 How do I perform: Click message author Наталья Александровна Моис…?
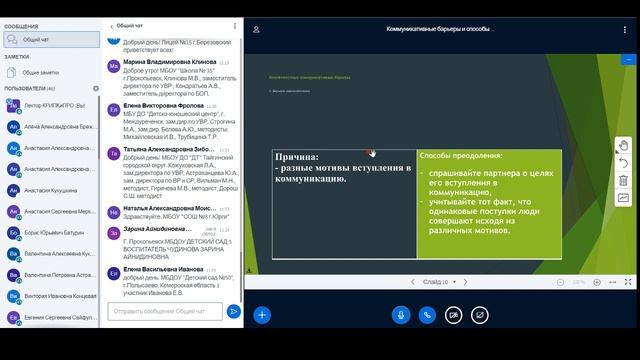coord(170,208)
